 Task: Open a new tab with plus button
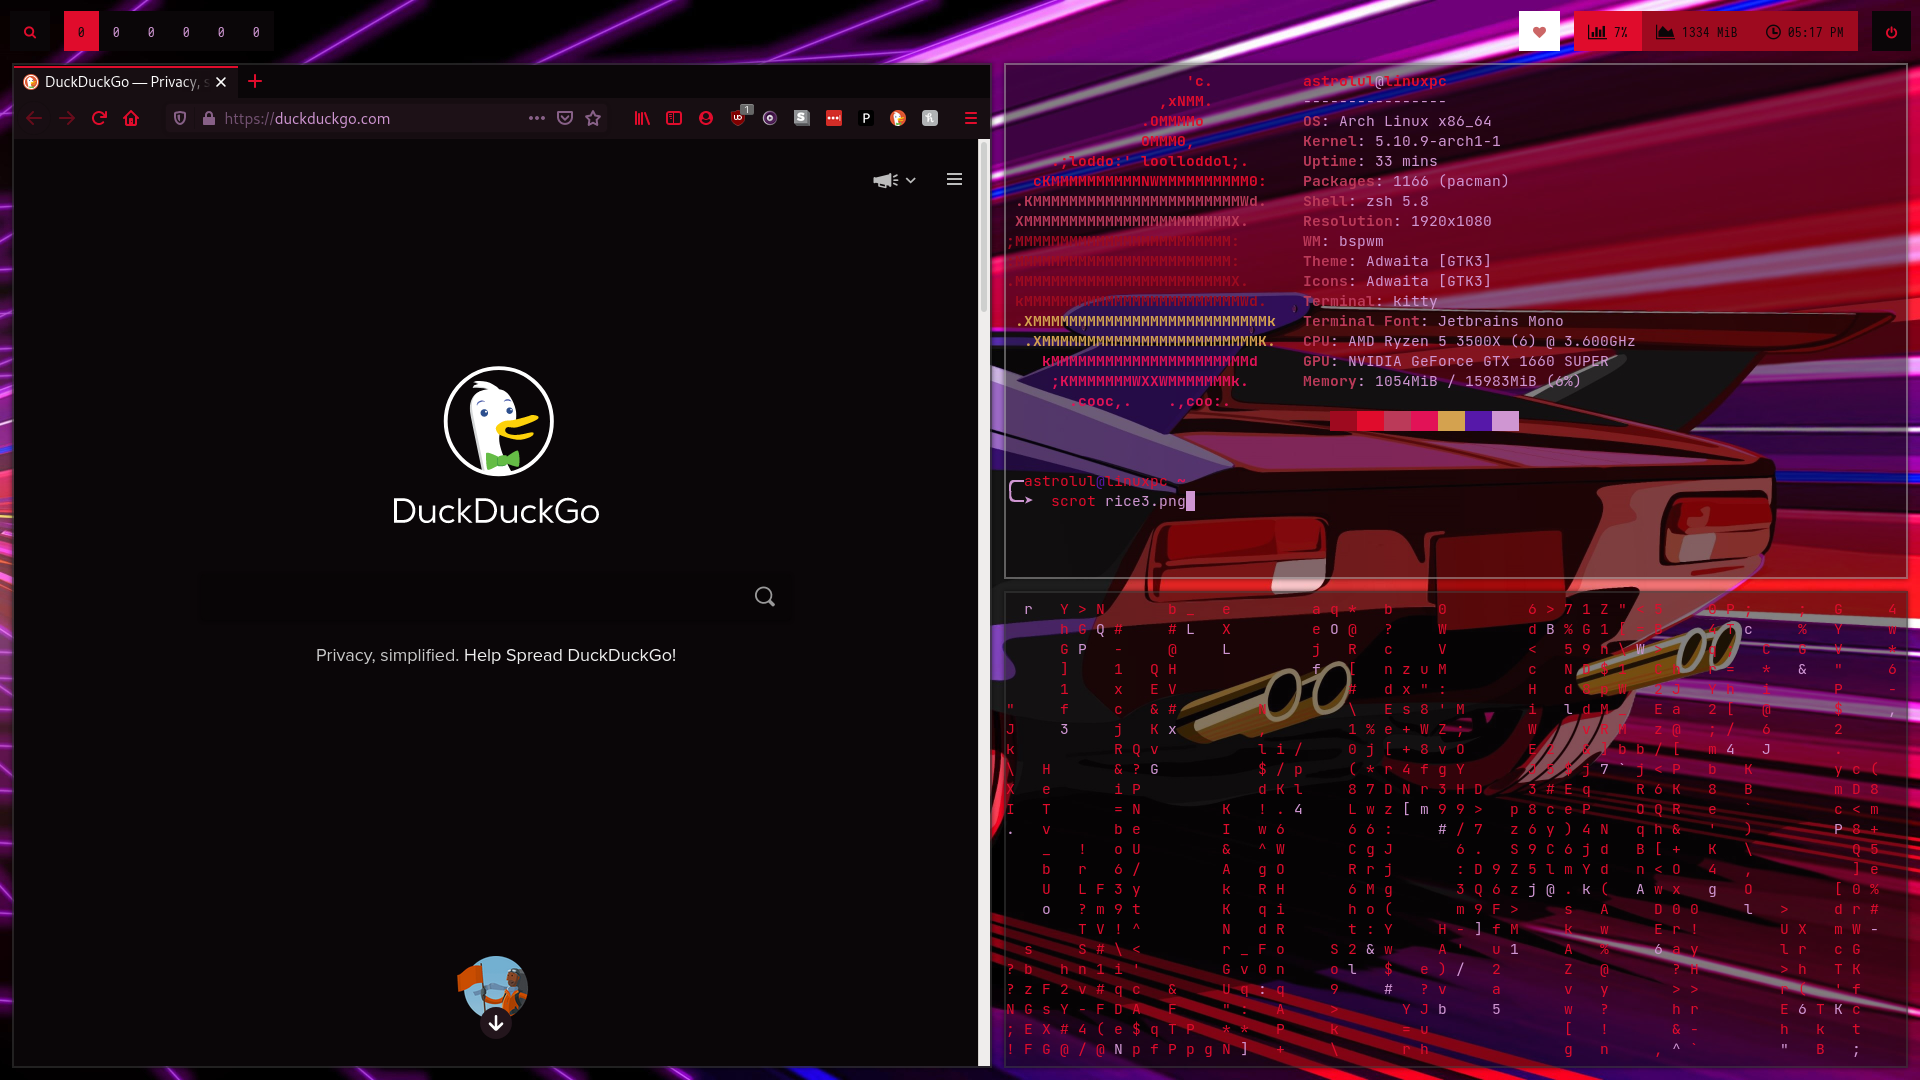pos(255,81)
